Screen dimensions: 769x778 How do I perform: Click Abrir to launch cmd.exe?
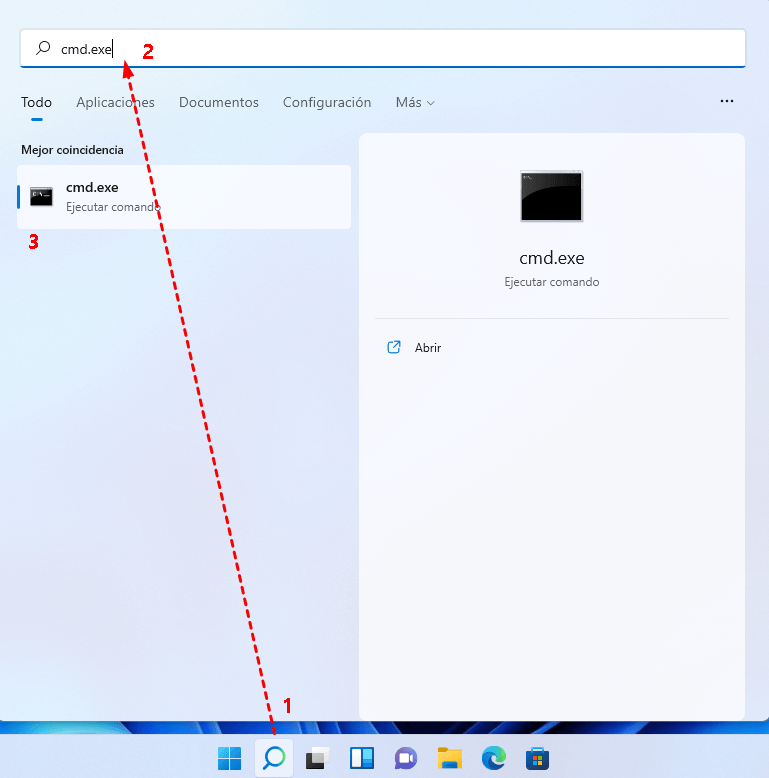click(x=427, y=348)
